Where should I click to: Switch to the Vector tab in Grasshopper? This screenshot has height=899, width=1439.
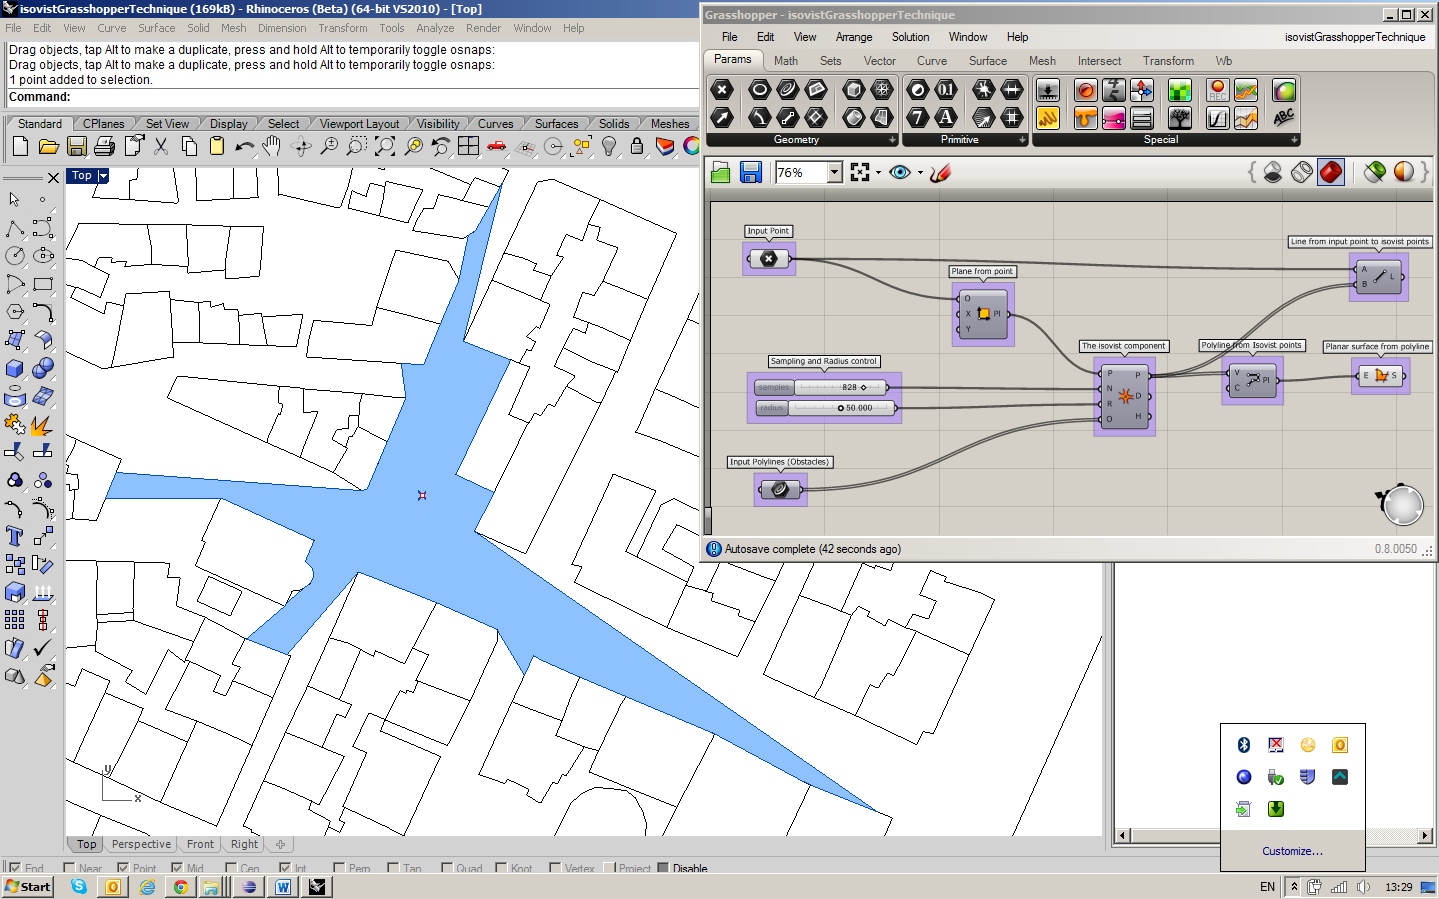880,61
